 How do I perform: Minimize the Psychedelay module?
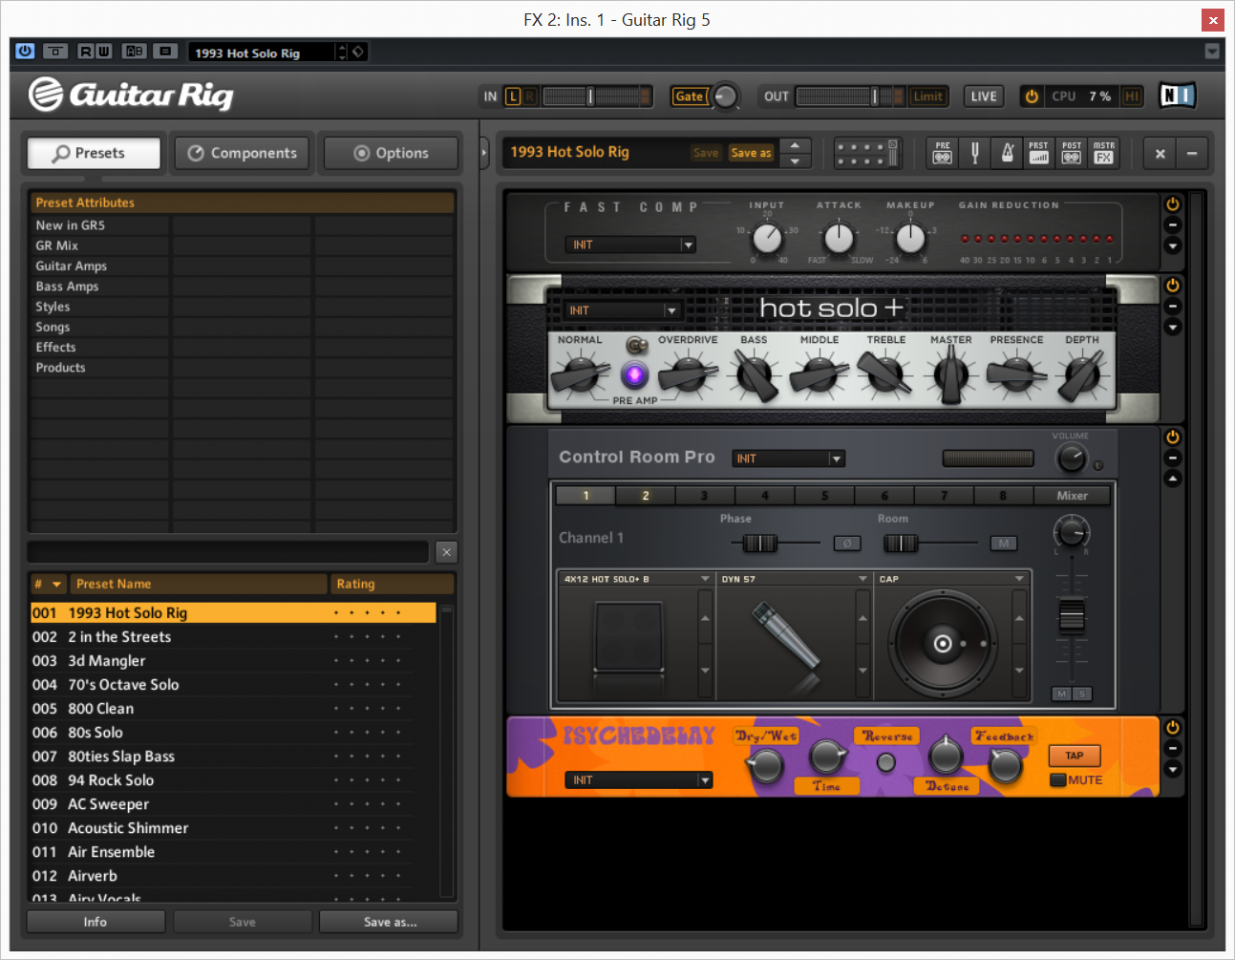[1172, 749]
